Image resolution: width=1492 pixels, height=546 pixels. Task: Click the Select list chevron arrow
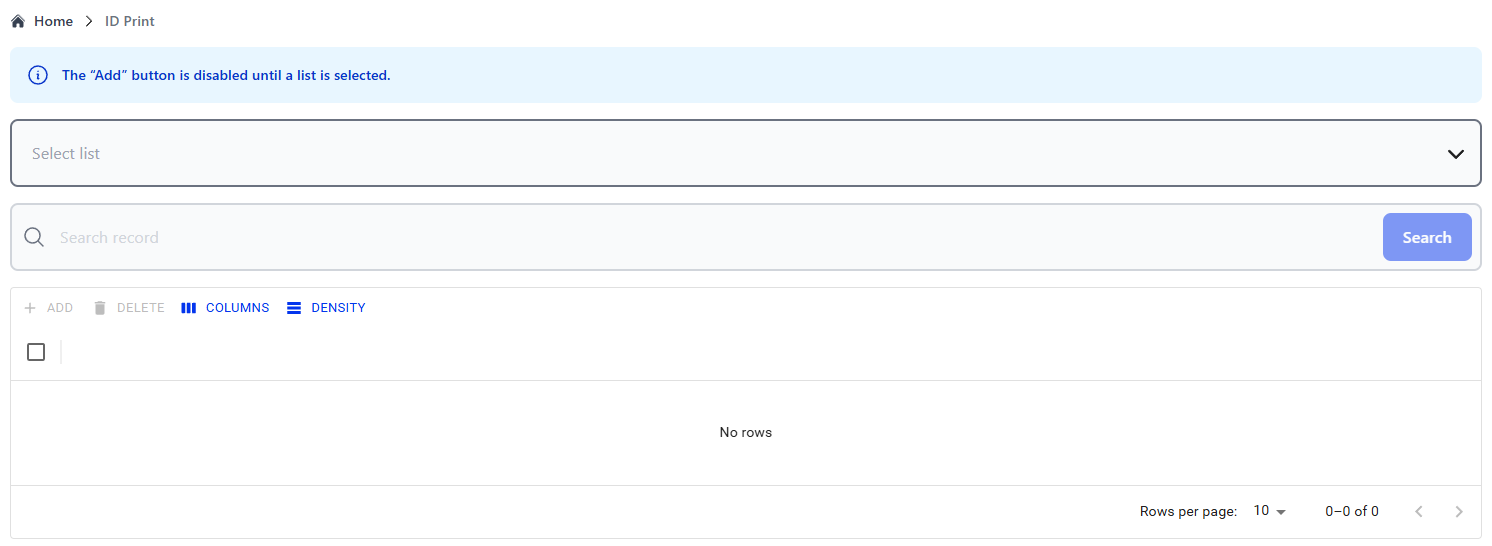tap(1456, 154)
